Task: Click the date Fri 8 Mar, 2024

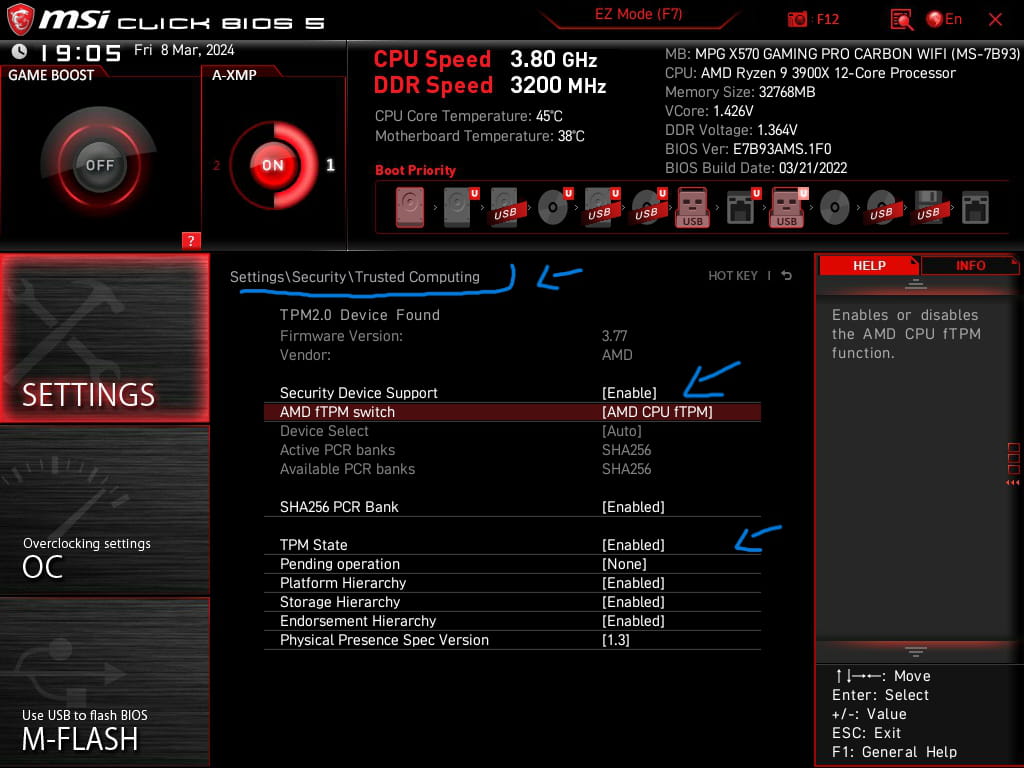Action: [184, 50]
